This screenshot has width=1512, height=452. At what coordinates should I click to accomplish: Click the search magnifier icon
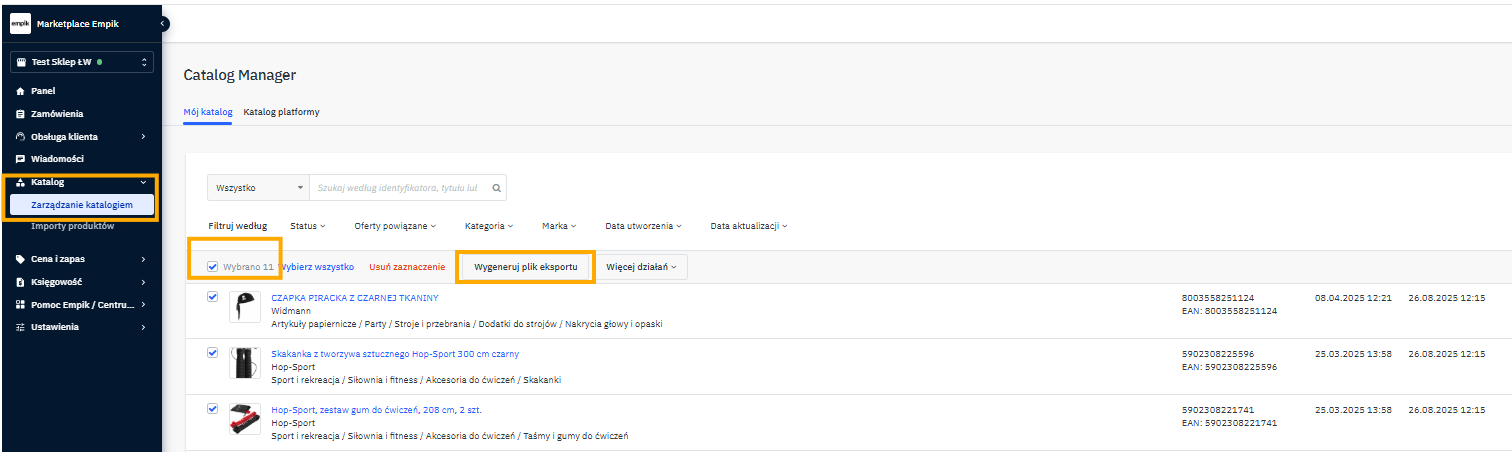point(496,187)
